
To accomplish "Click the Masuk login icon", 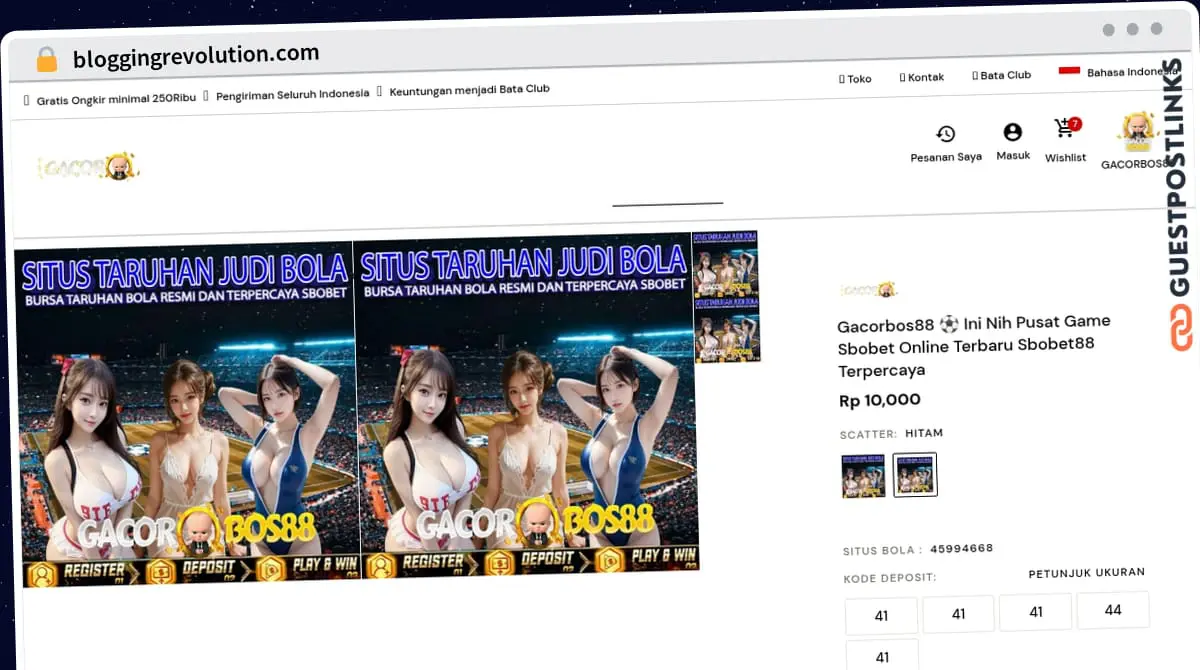I will click(x=1013, y=132).
